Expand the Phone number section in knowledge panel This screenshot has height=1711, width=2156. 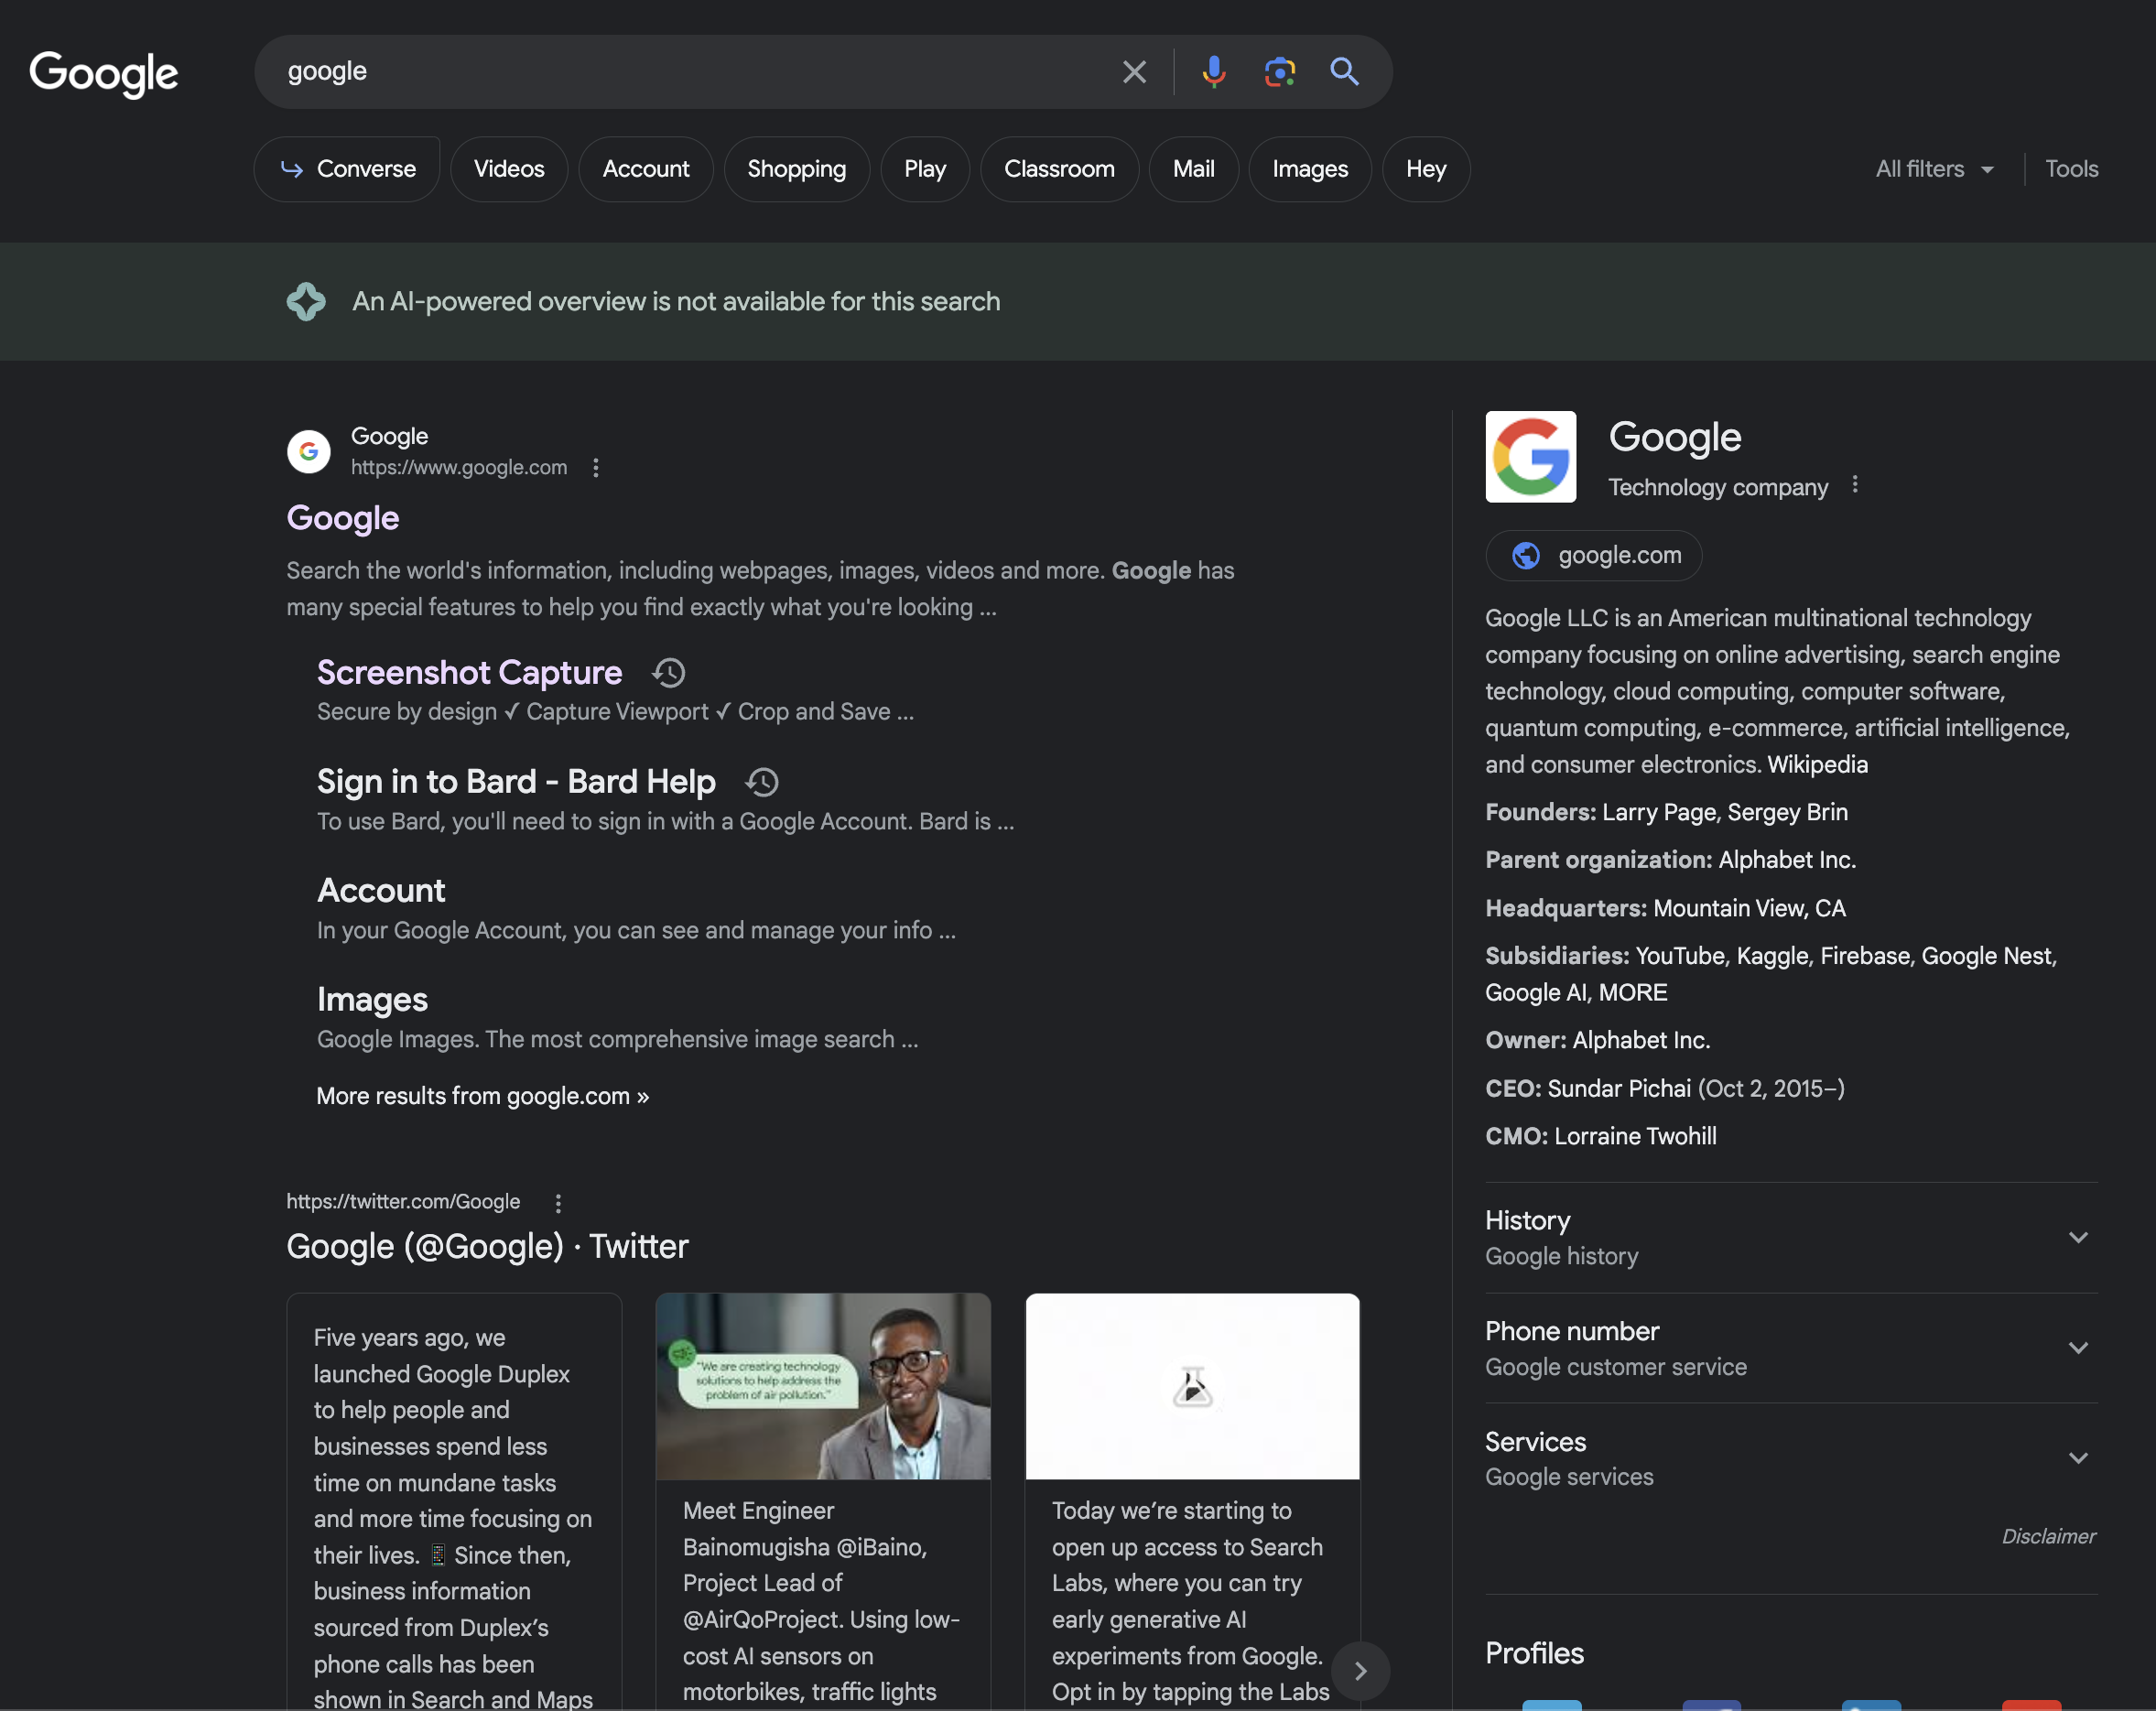(x=2079, y=1346)
